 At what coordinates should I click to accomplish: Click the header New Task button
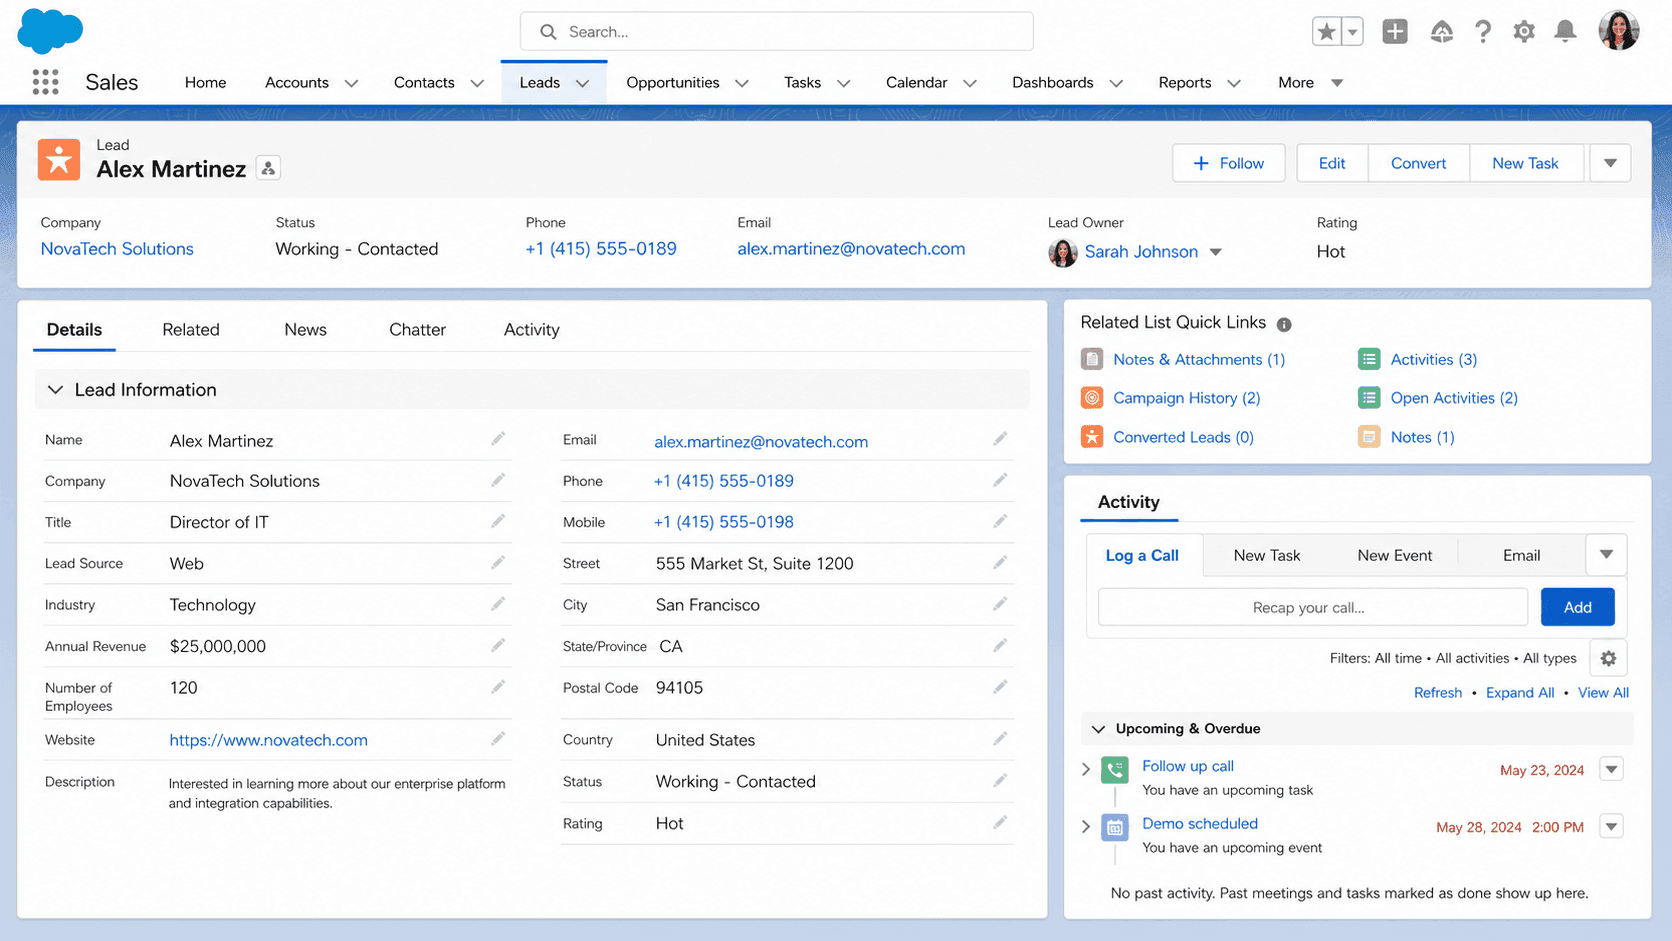(x=1525, y=163)
